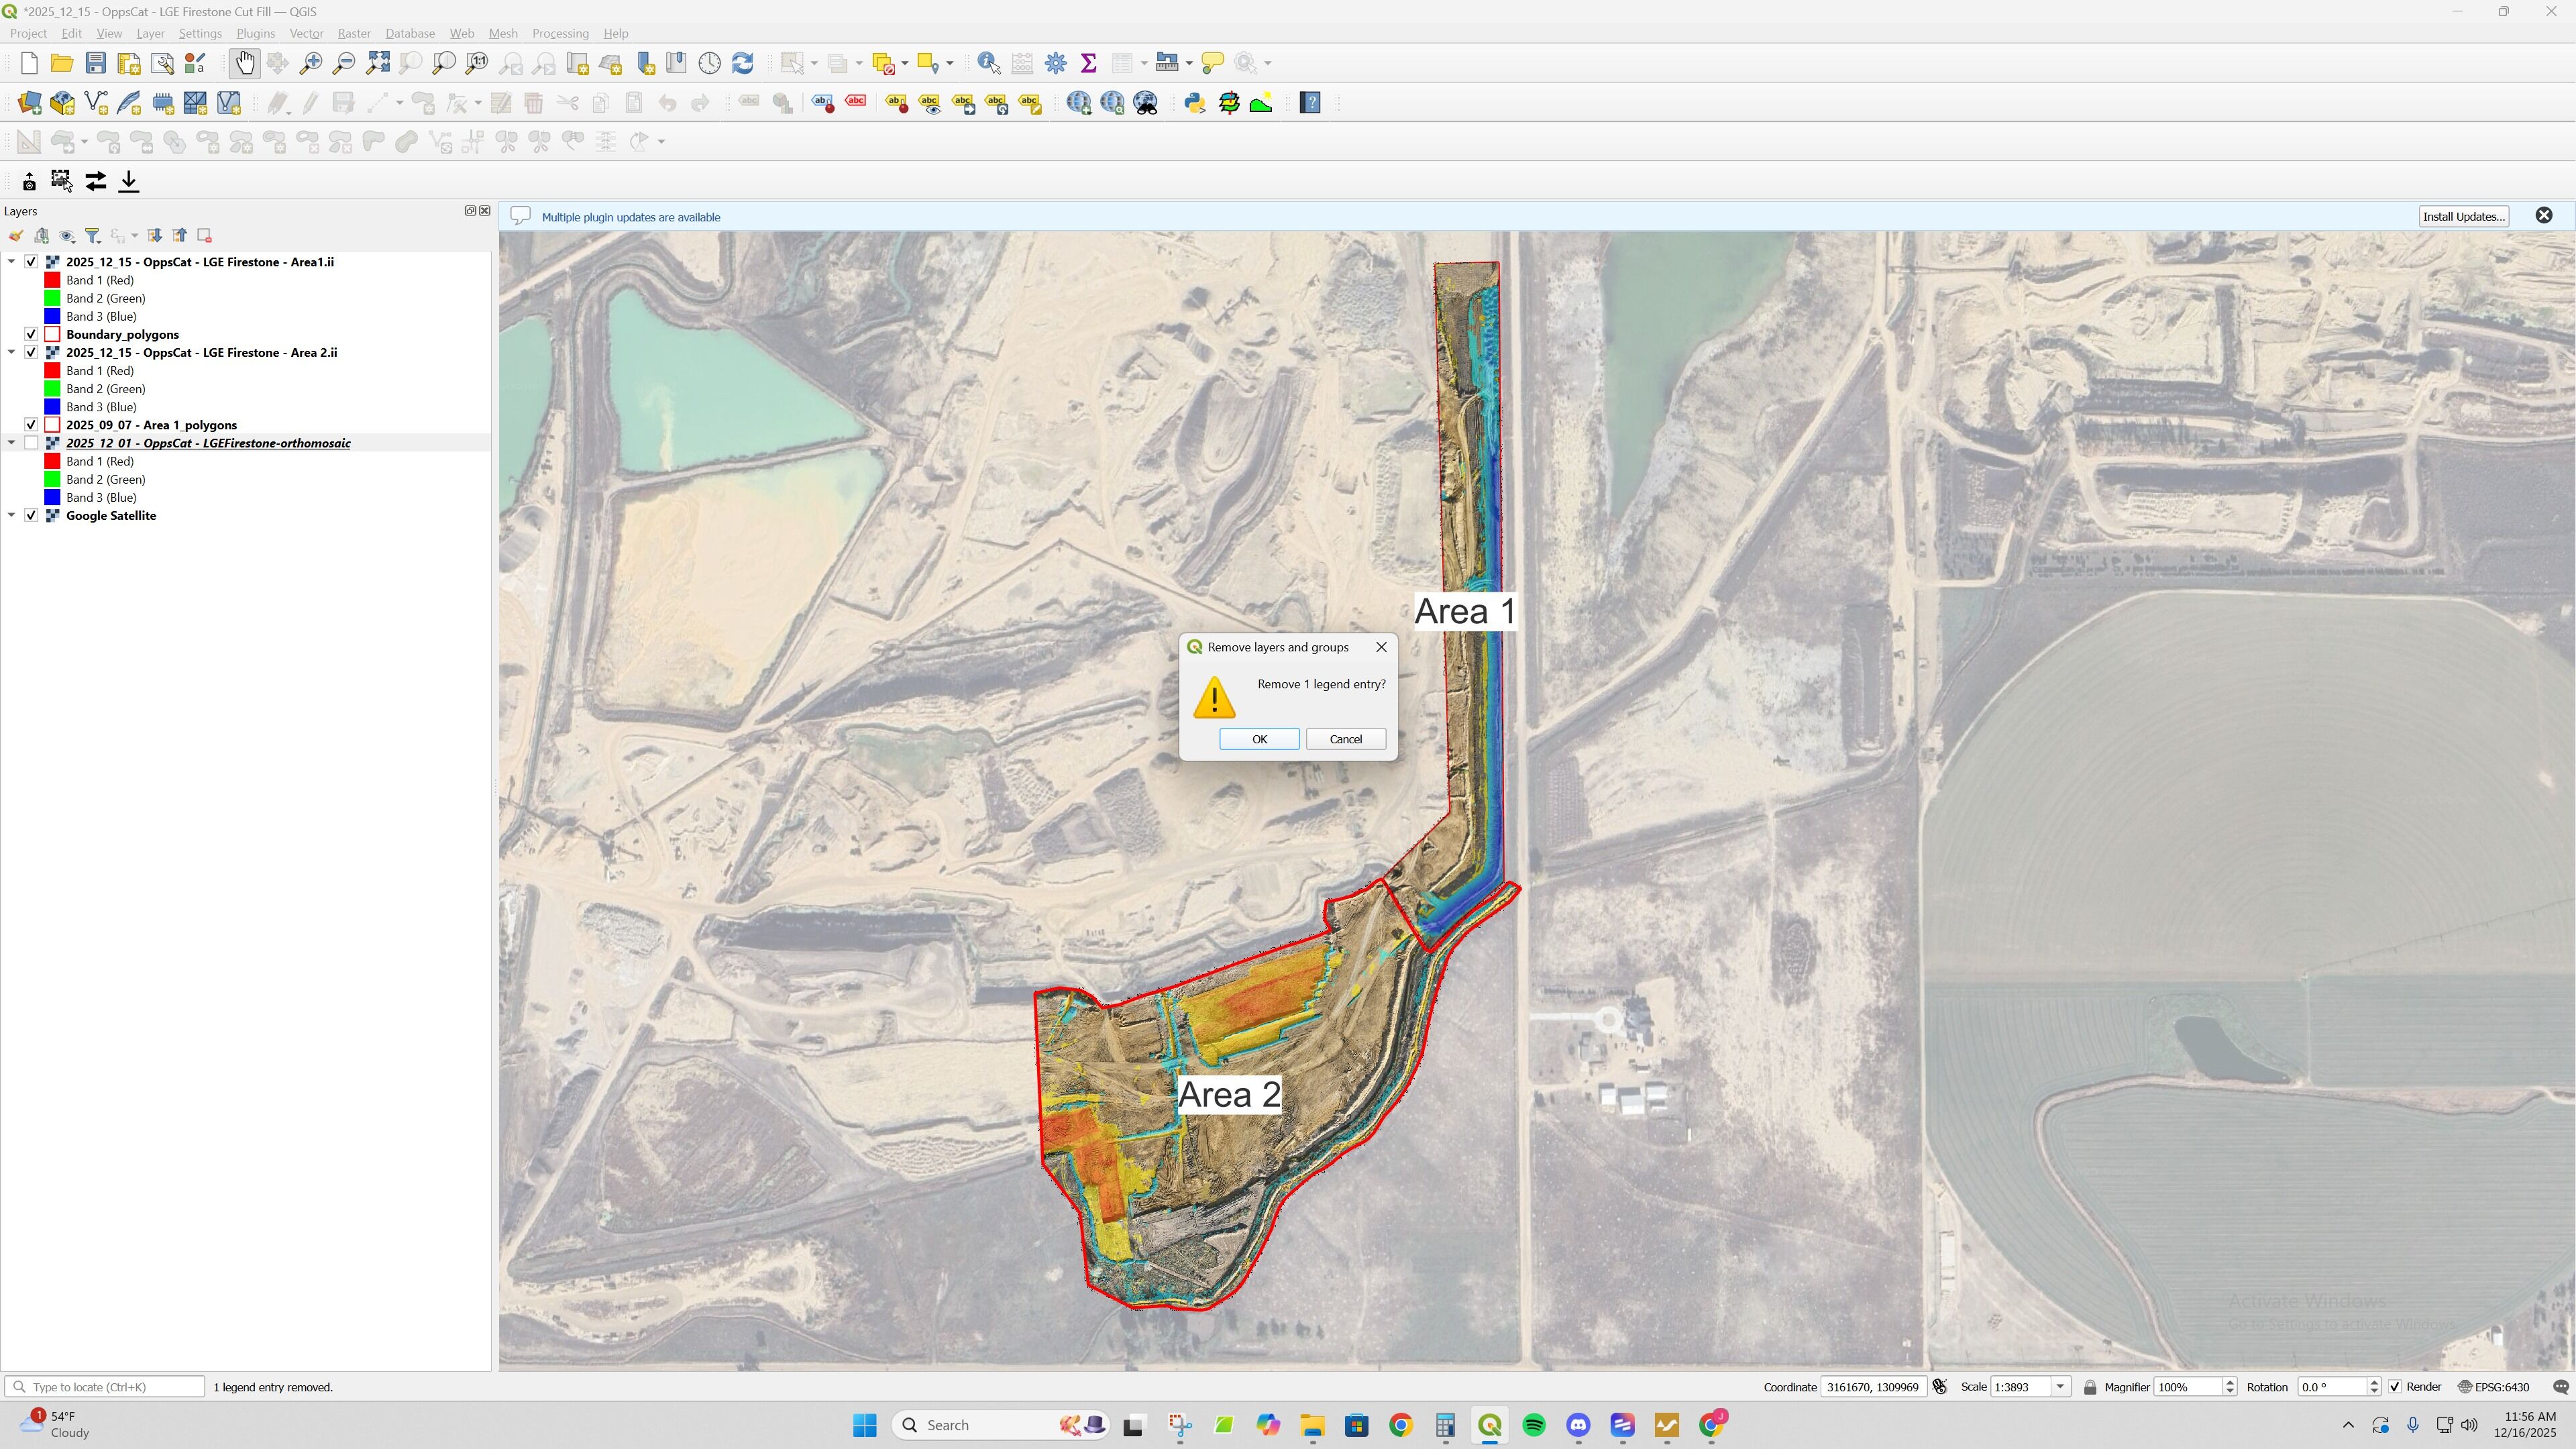The image size is (2576, 1449).
Task: Create a new project with the blank page icon
Action: [29, 63]
